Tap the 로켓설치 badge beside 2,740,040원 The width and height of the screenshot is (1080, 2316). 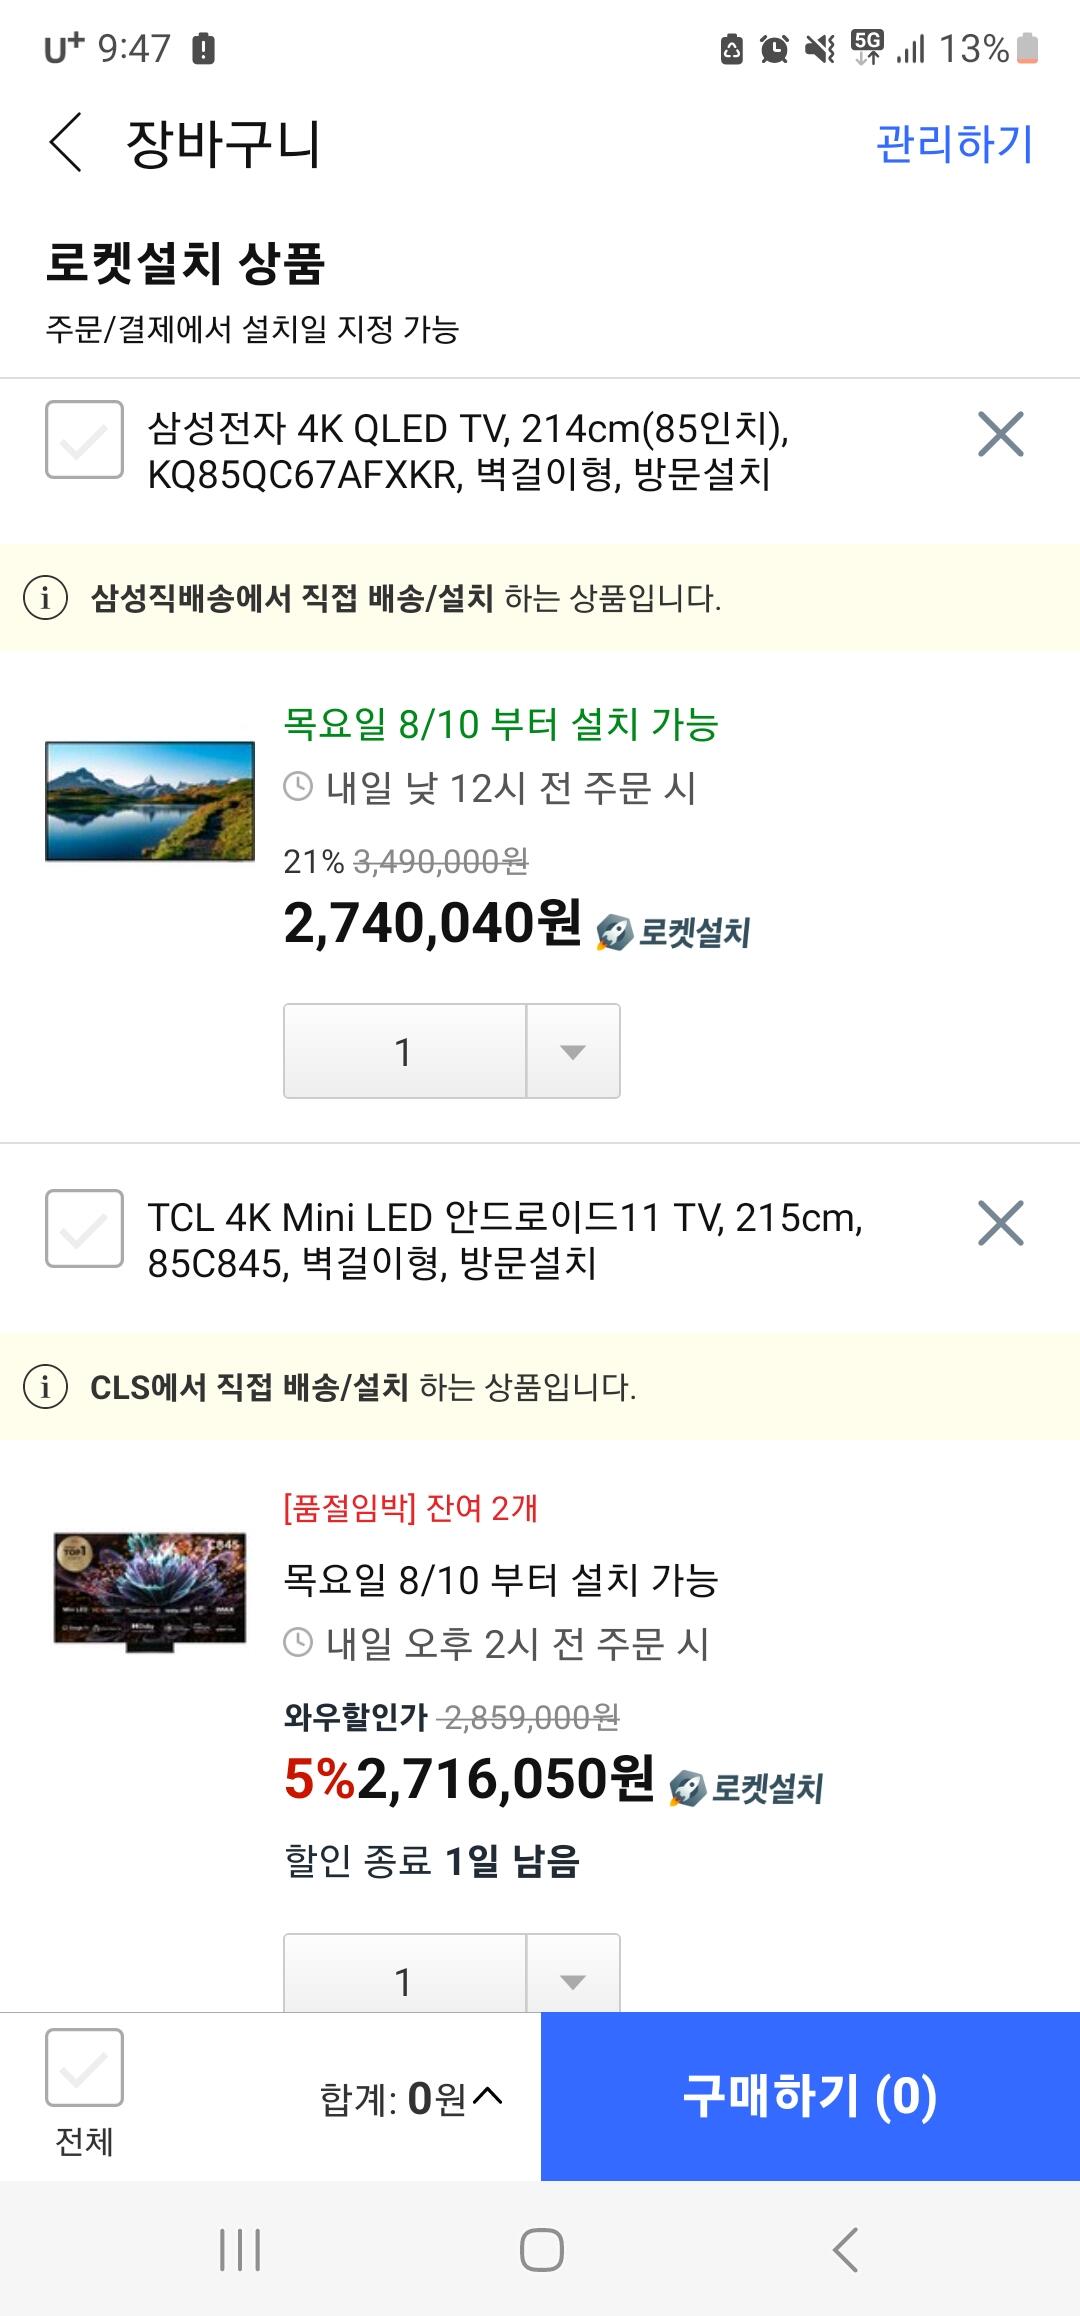[x=673, y=932]
